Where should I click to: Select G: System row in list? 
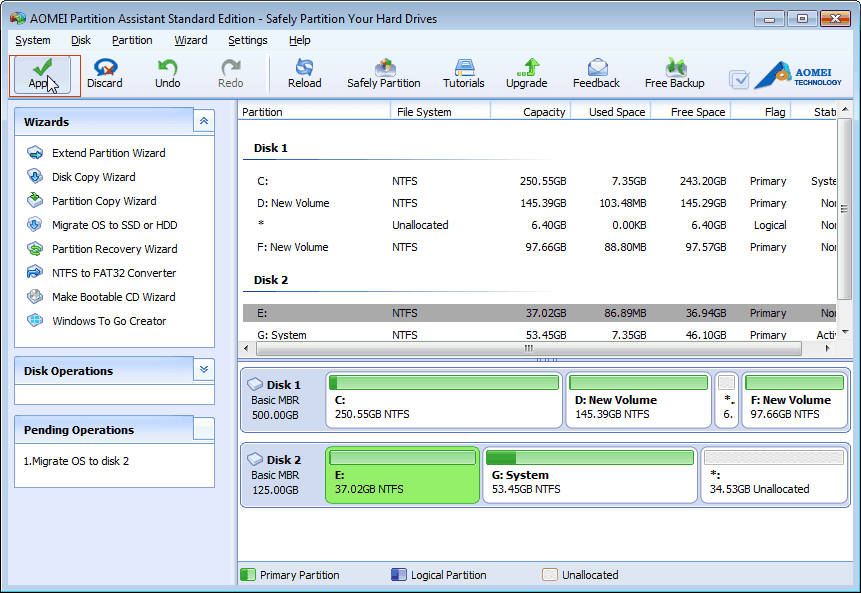pyautogui.click(x=539, y=334)
